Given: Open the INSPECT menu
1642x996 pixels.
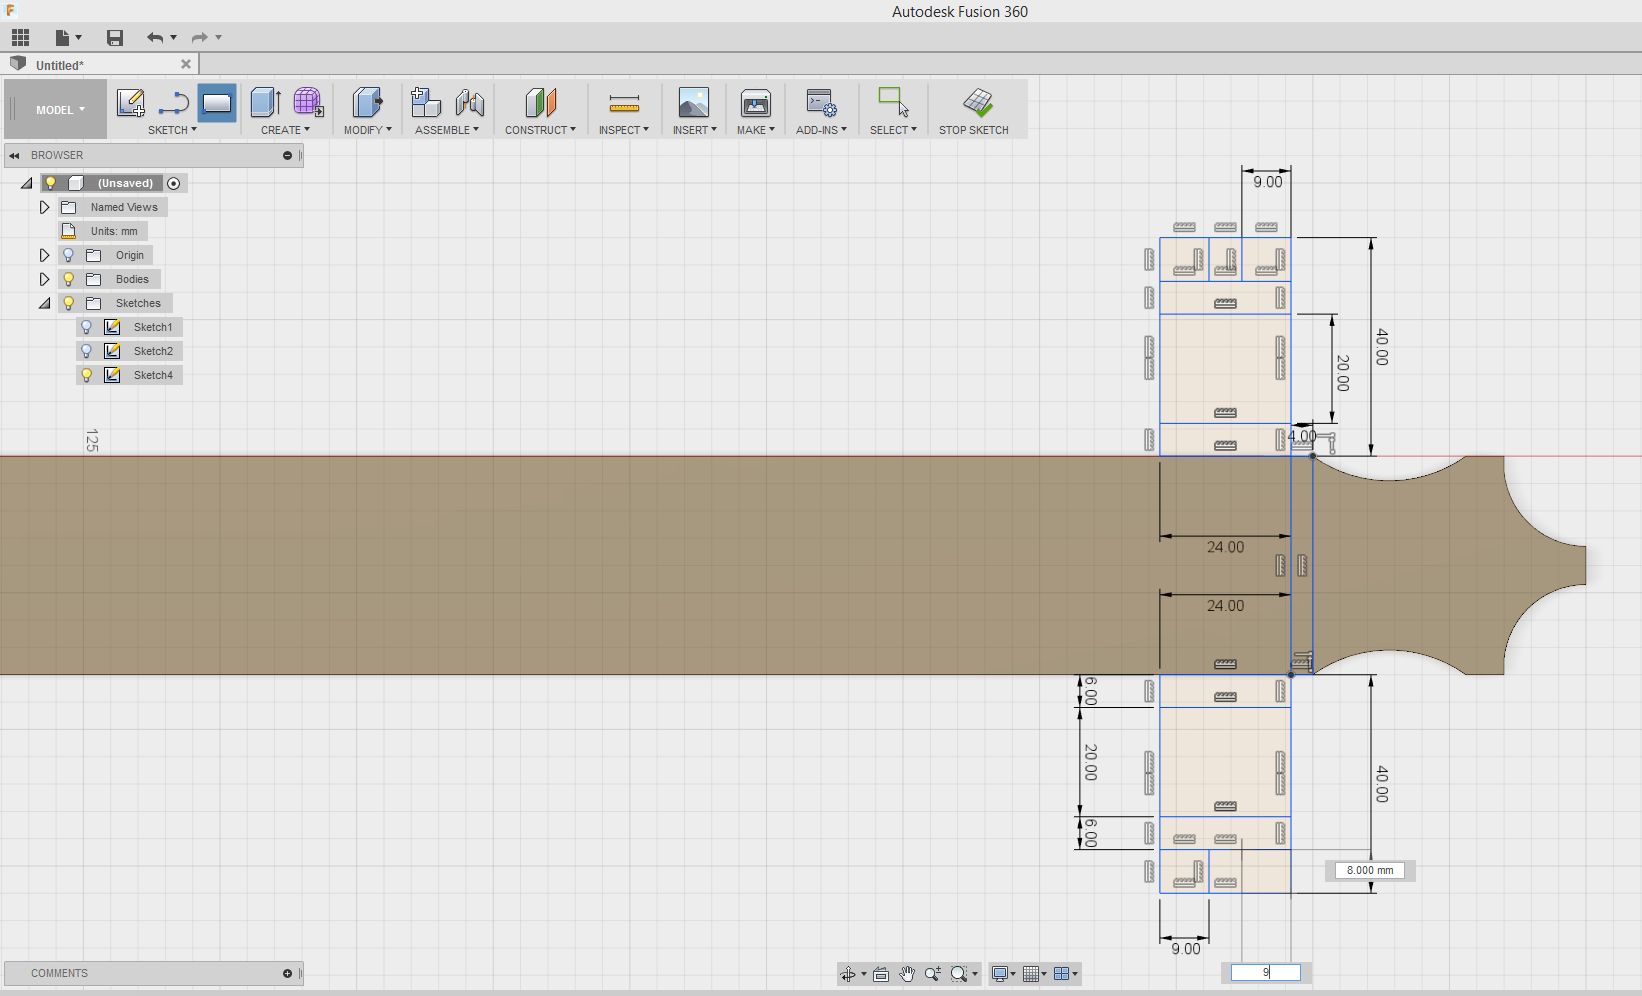Looking at the screenshot, I should [x=624, y=130].
